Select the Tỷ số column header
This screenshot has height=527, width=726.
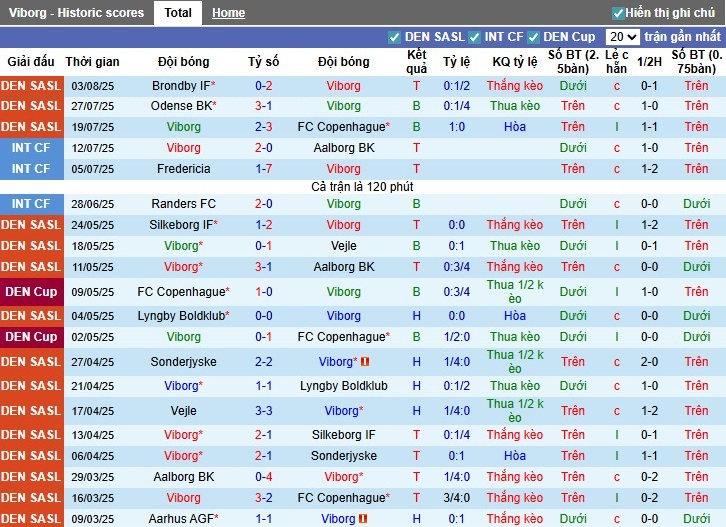[x=263, y=62]
